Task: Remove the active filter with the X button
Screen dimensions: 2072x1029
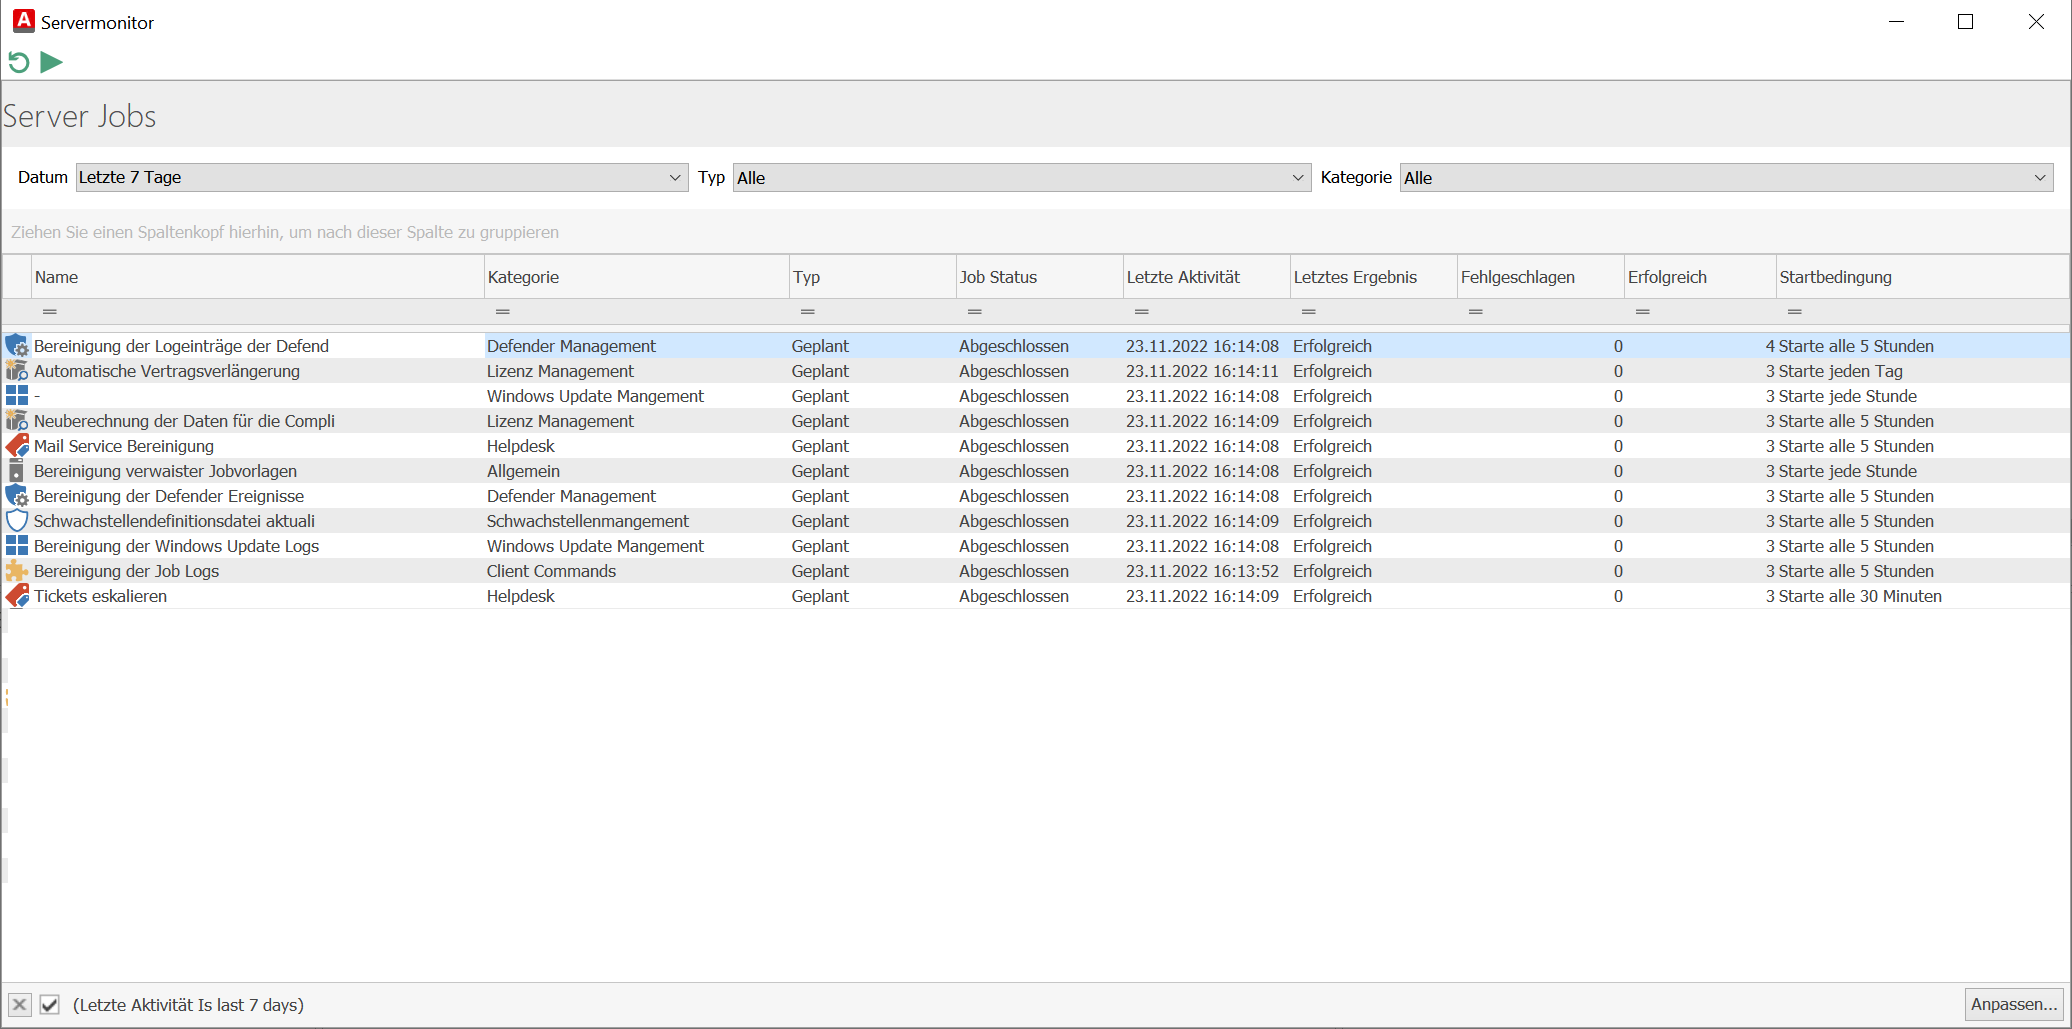Action: click(19, 1005)
